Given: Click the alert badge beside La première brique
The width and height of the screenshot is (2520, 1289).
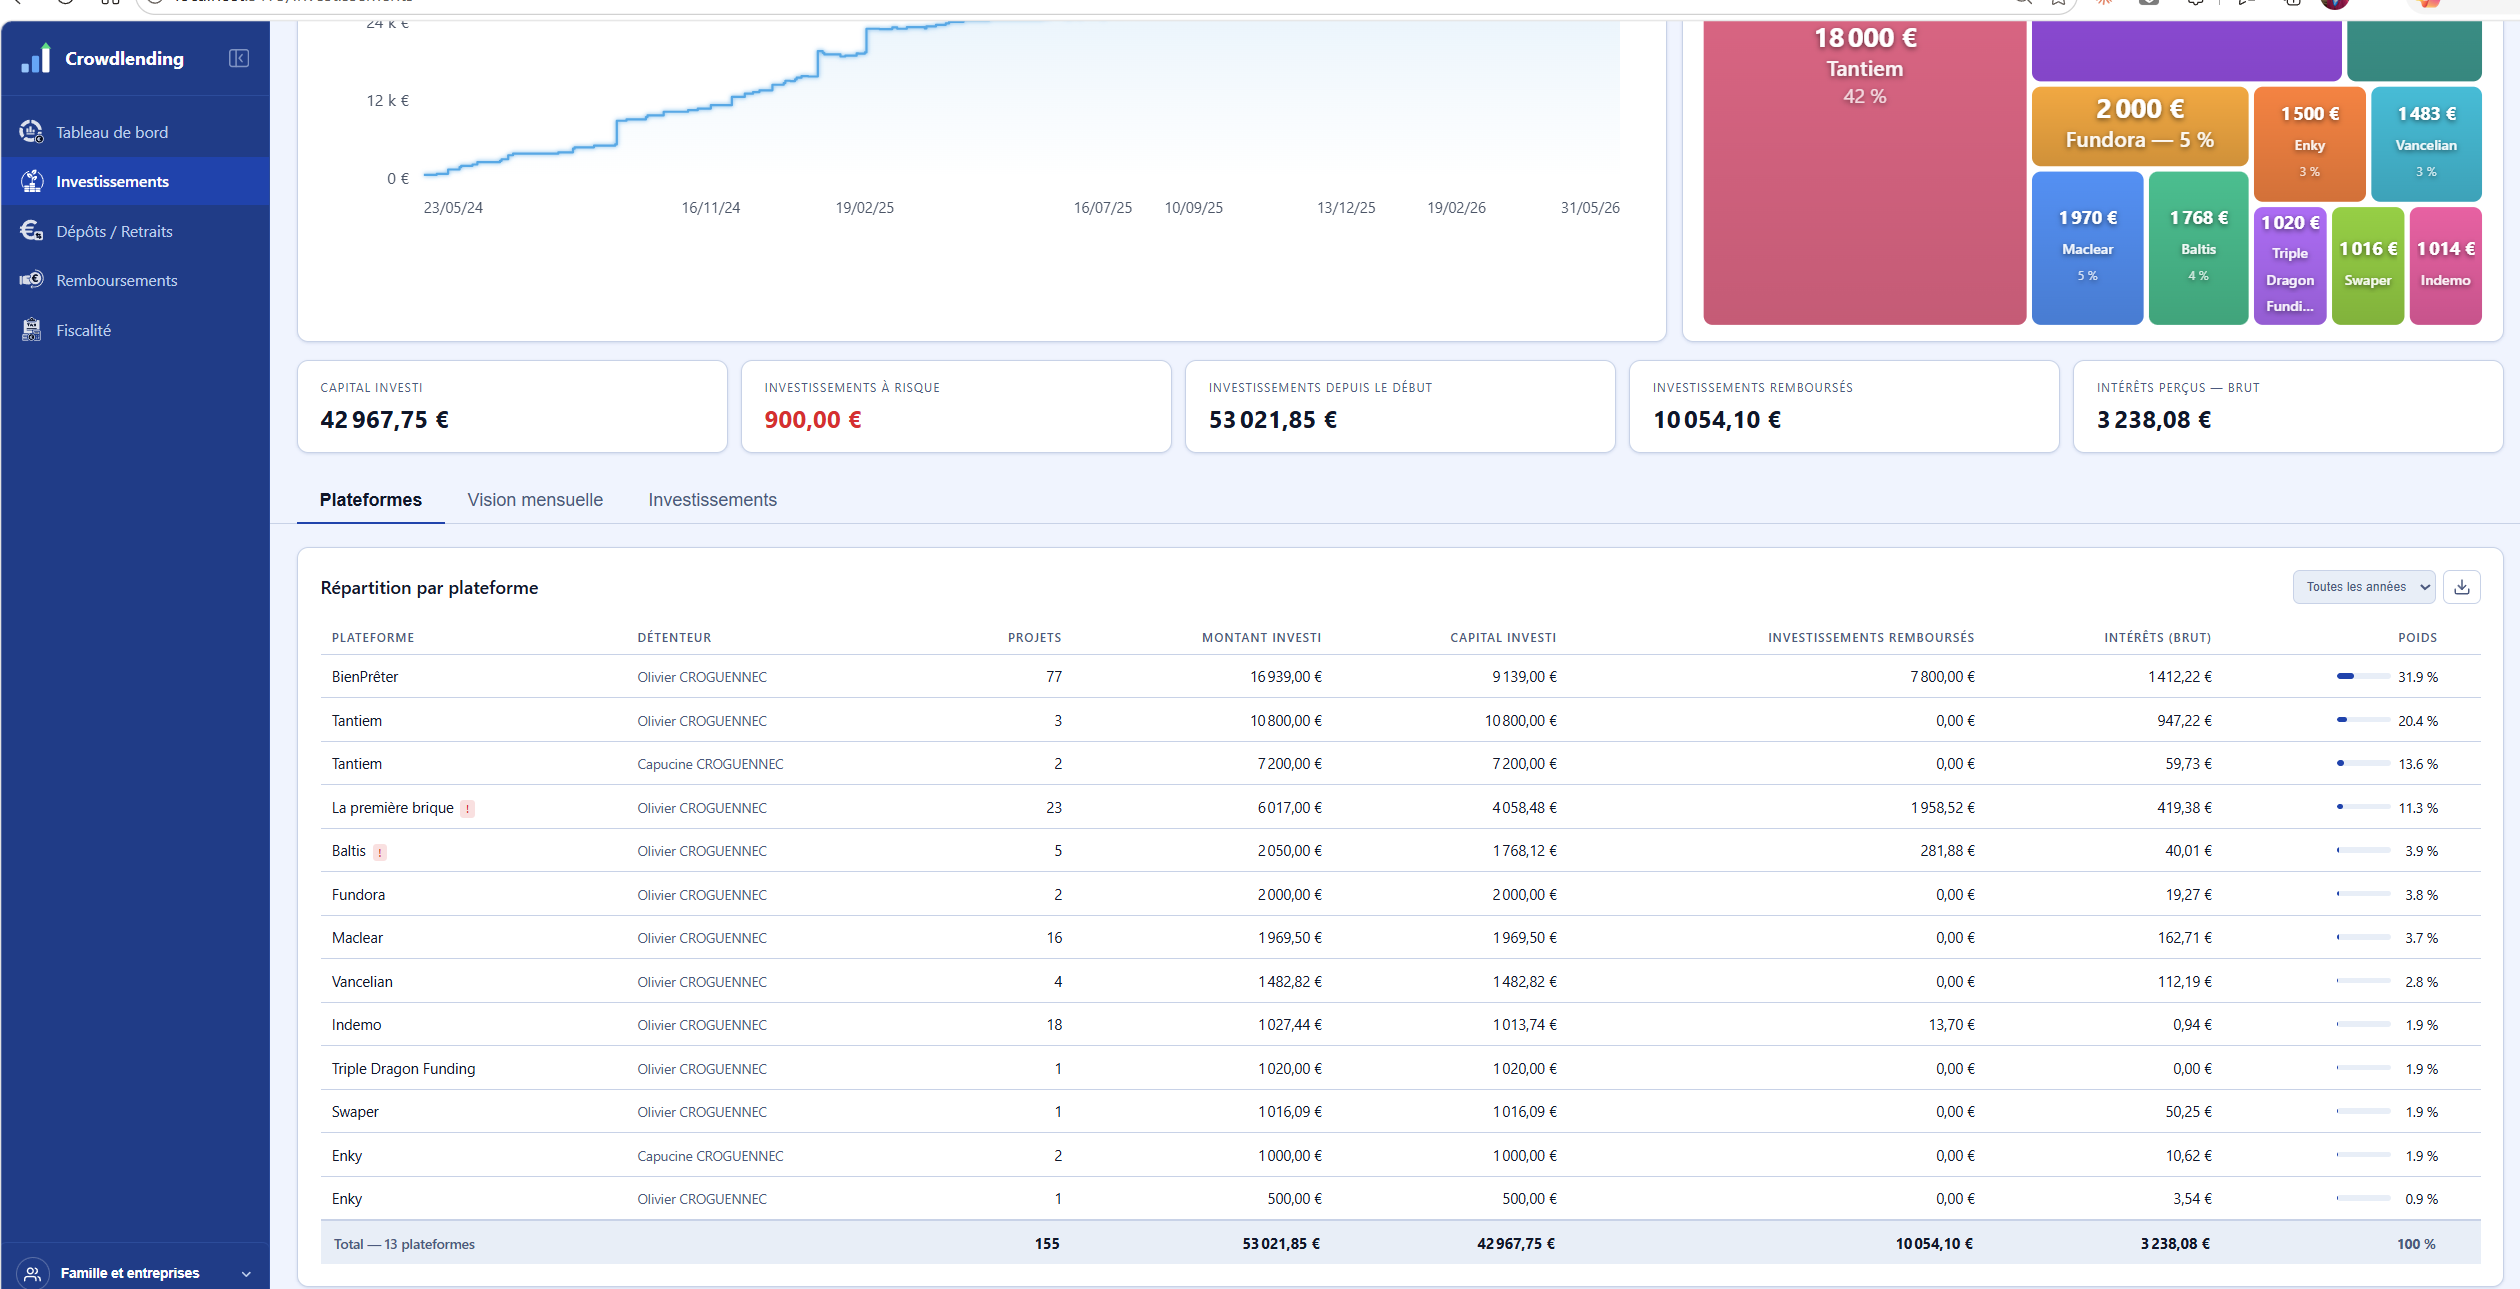Looking at the screenshot, I should (x=468, y=809).
